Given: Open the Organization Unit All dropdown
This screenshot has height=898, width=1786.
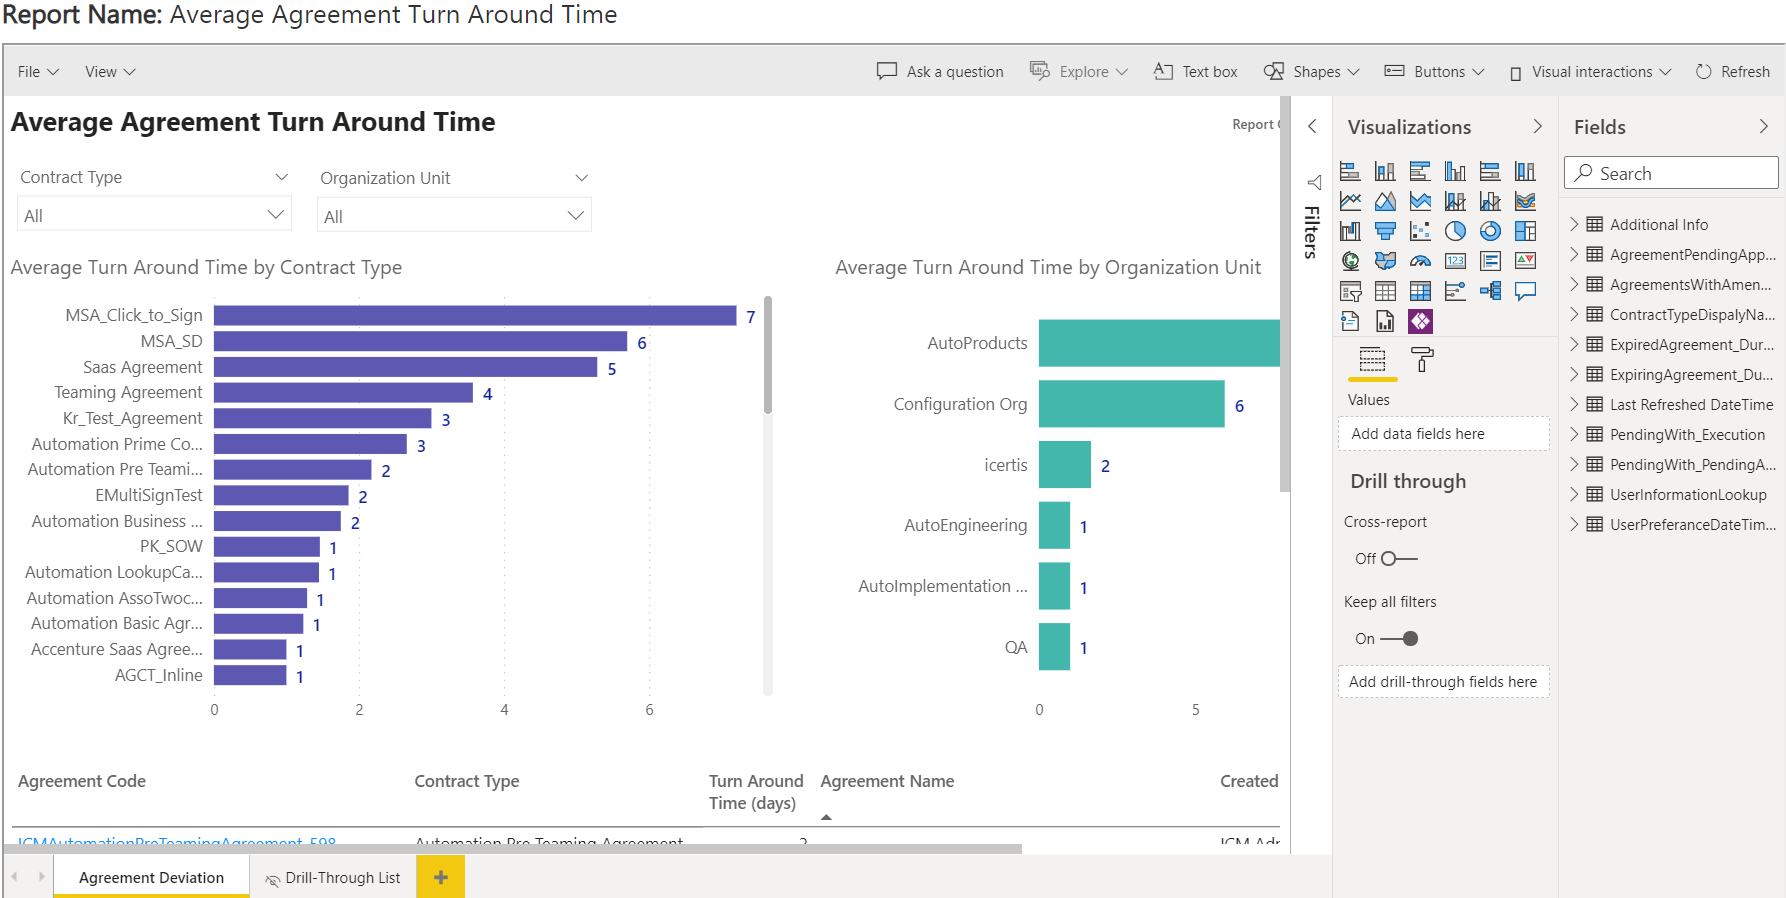Looking at the screenshot, I should click(454, 216).
